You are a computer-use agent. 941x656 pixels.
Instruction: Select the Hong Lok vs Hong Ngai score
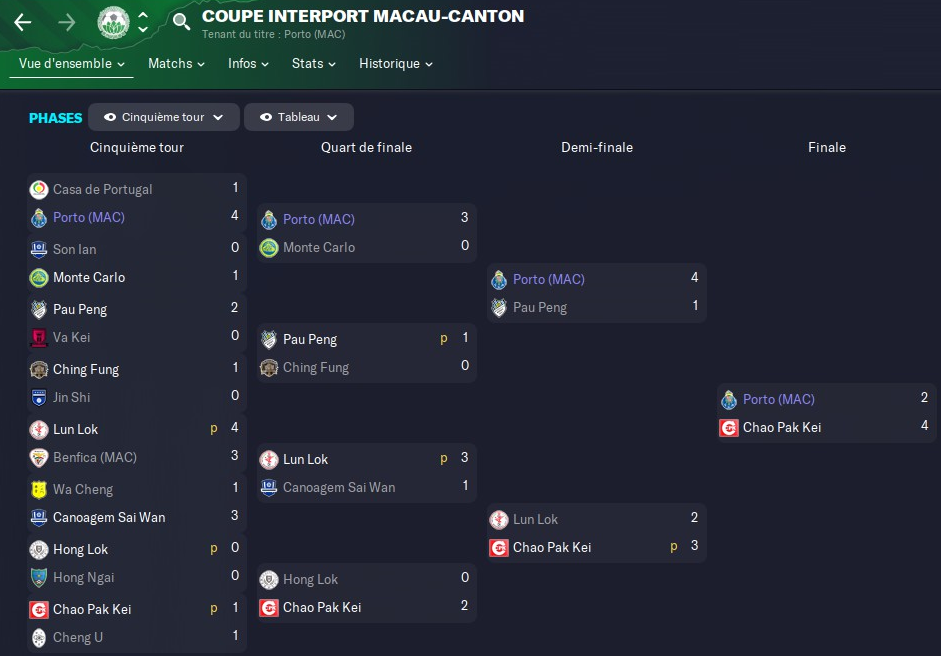tap(235, 562)
